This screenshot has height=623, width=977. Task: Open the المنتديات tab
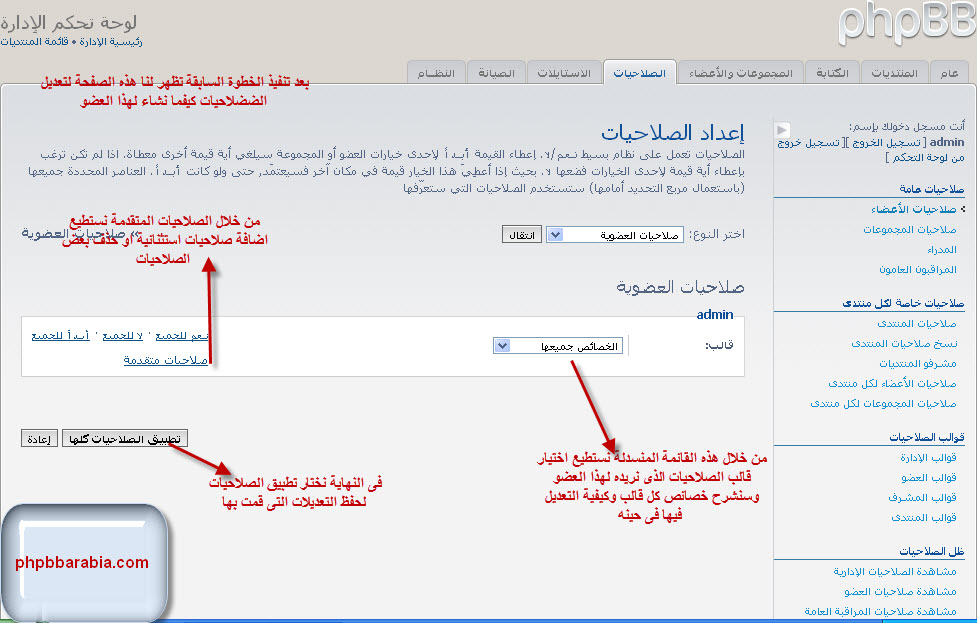[894, 73]
